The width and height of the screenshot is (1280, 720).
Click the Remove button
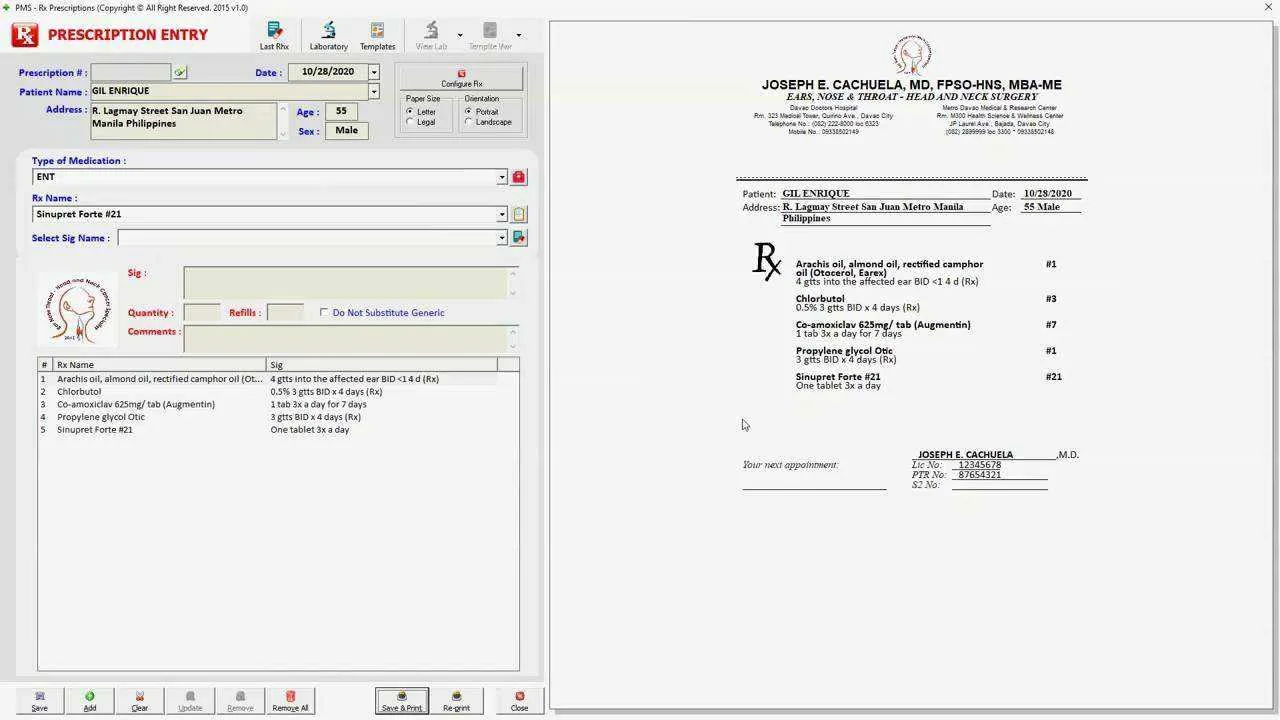click(240, 701)
